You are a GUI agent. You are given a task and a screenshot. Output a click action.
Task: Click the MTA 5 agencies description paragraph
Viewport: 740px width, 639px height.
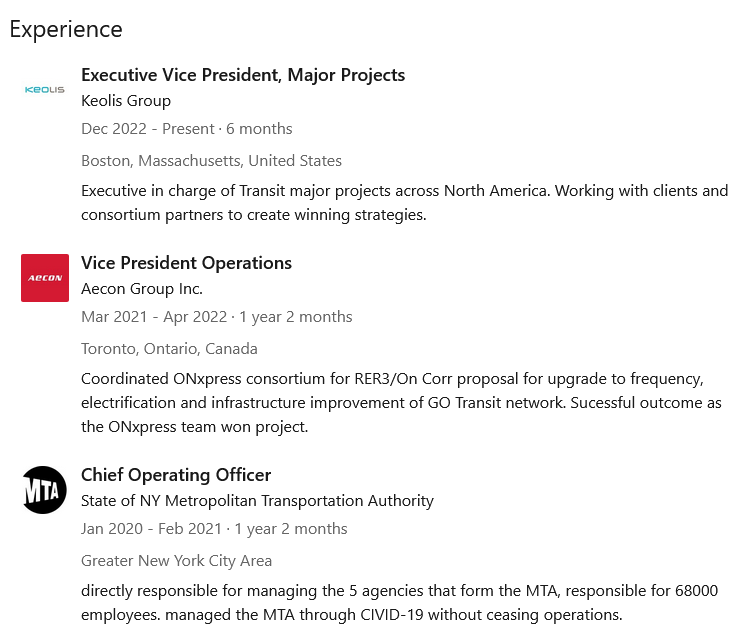point(398,603)
